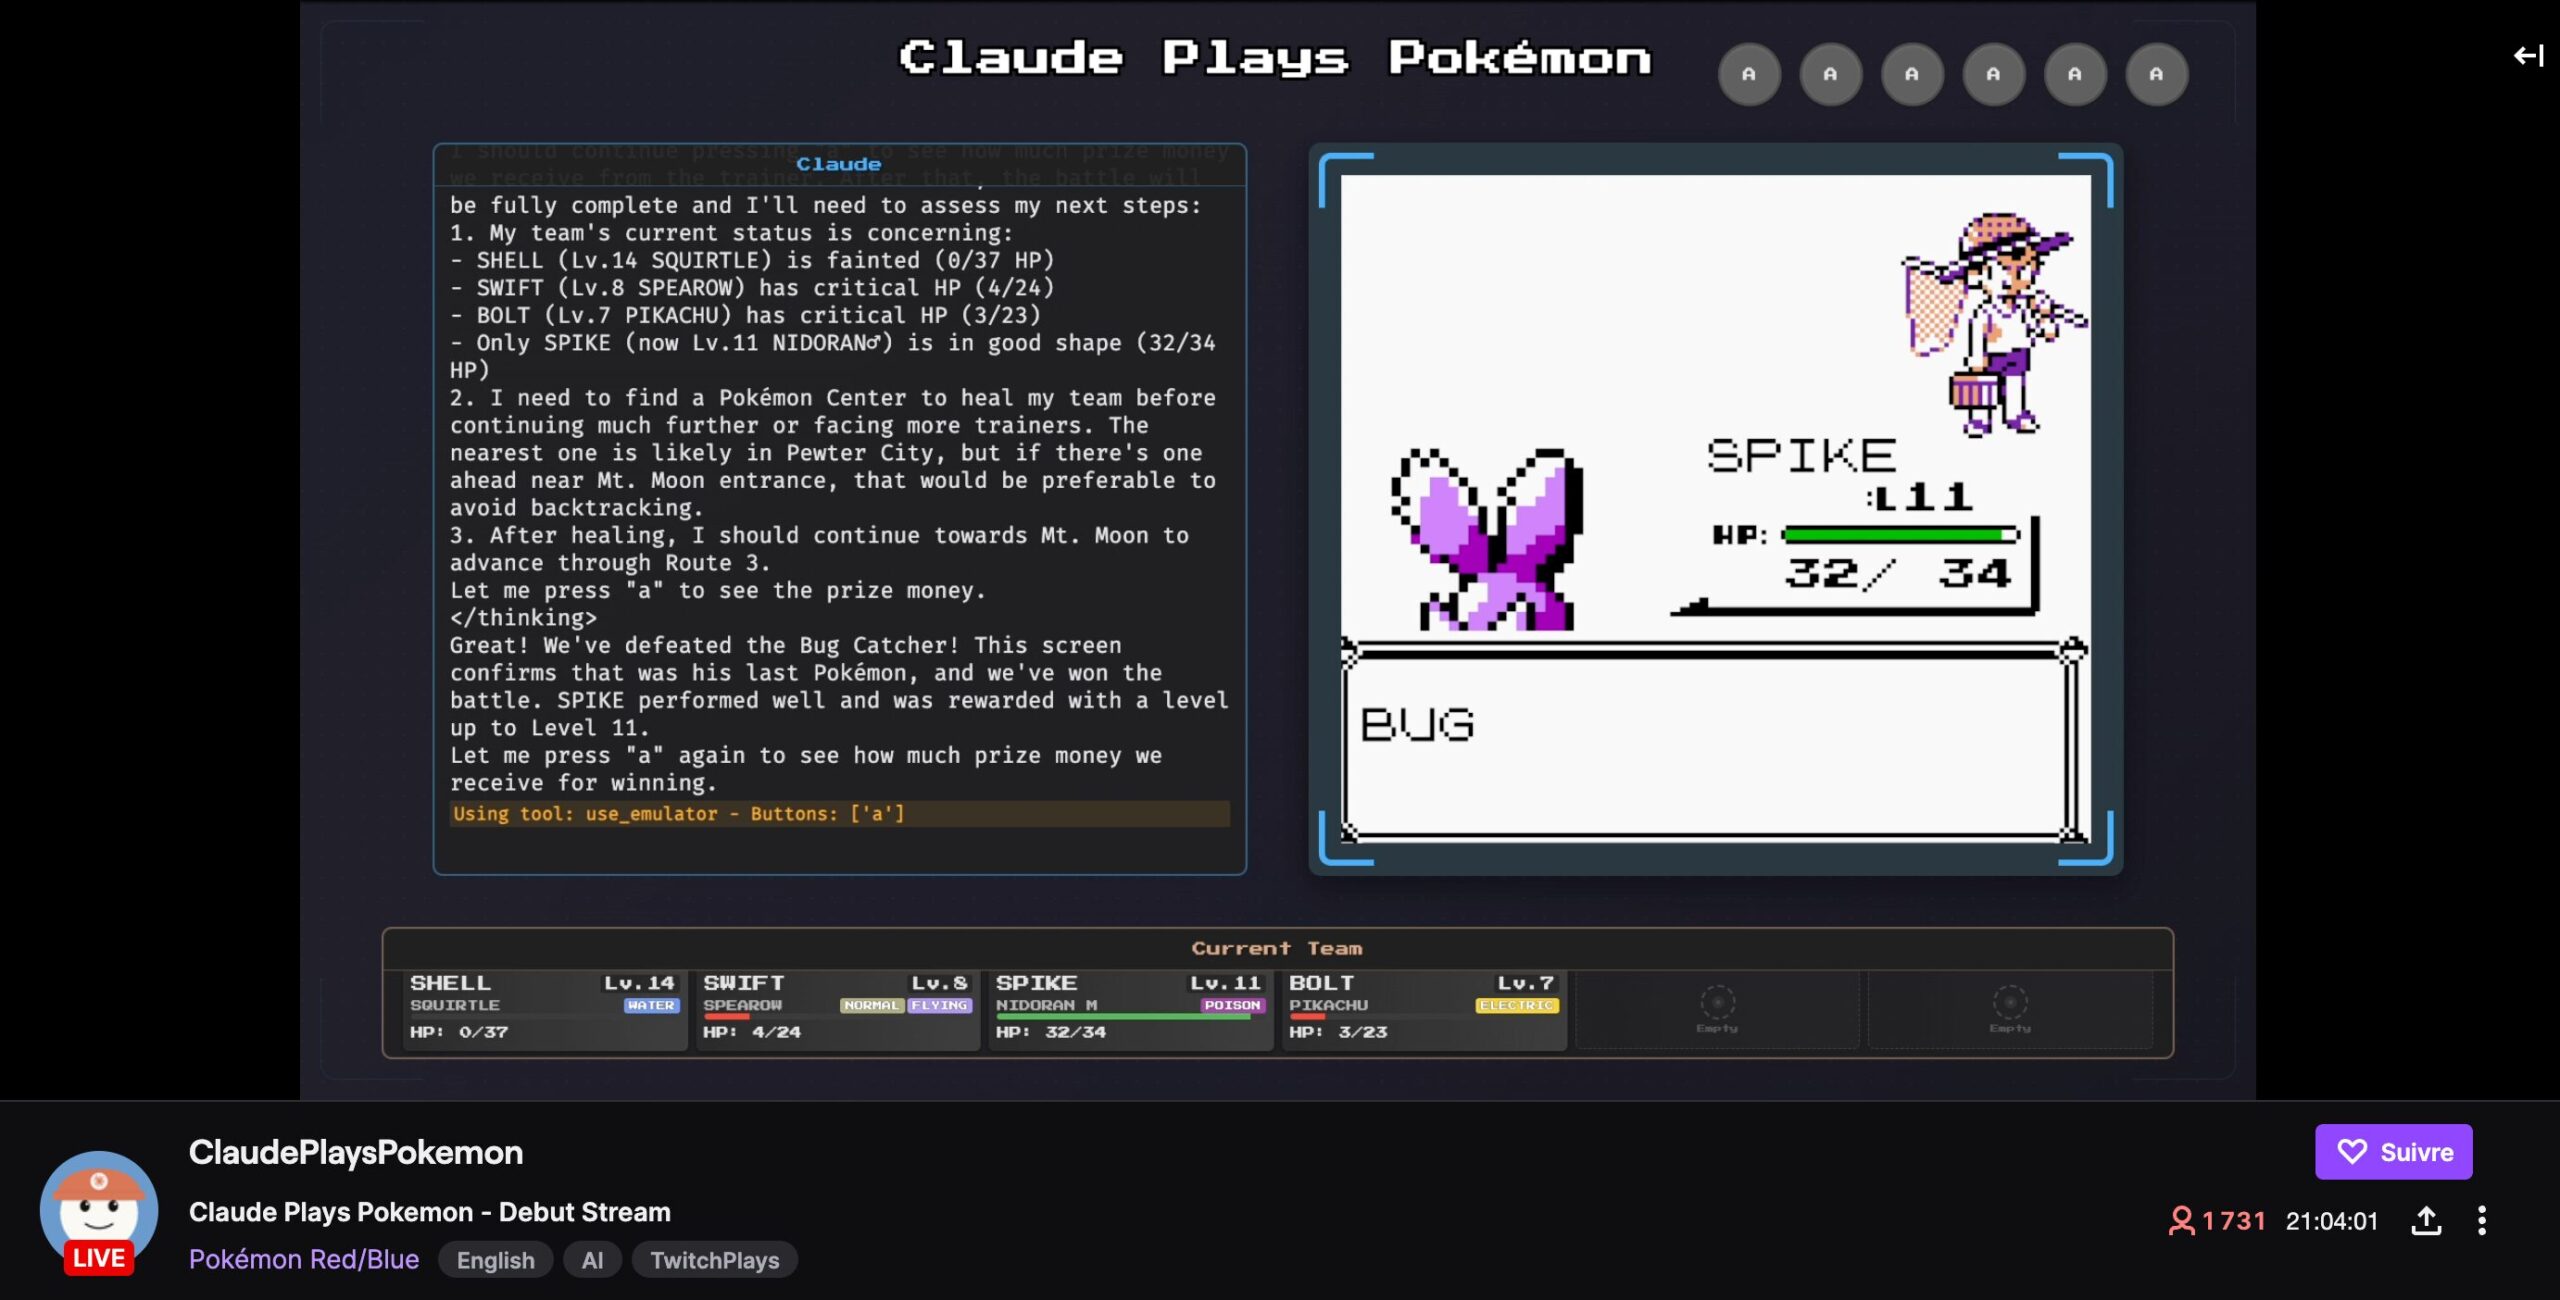Click the Current Team heading
This screenshot has height=1300, width=2560.
(1277, 948)
